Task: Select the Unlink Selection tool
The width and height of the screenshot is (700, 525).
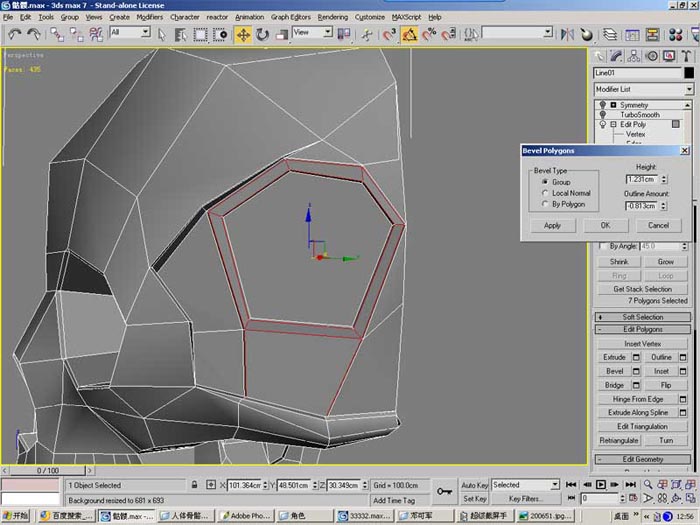Action: pyautogui.click(x=76, y=34)
